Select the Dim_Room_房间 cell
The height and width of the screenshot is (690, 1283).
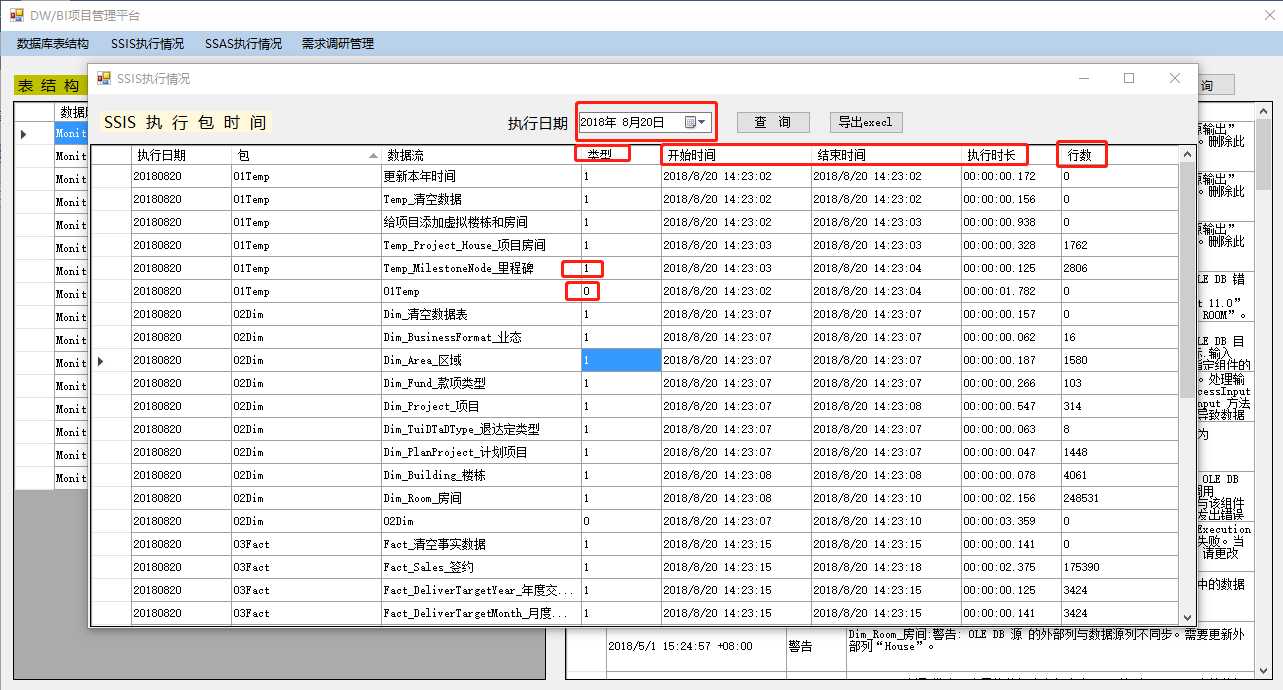481,498
